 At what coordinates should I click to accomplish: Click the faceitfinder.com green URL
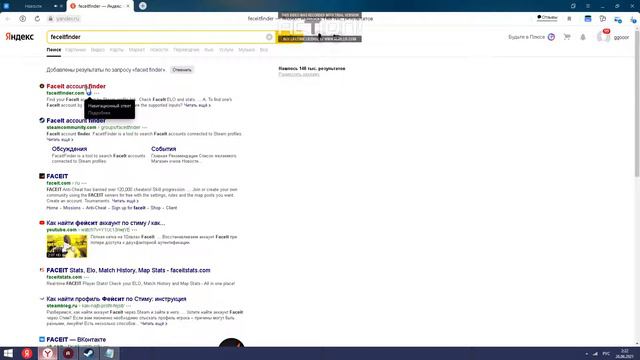[x=65, y=93]
